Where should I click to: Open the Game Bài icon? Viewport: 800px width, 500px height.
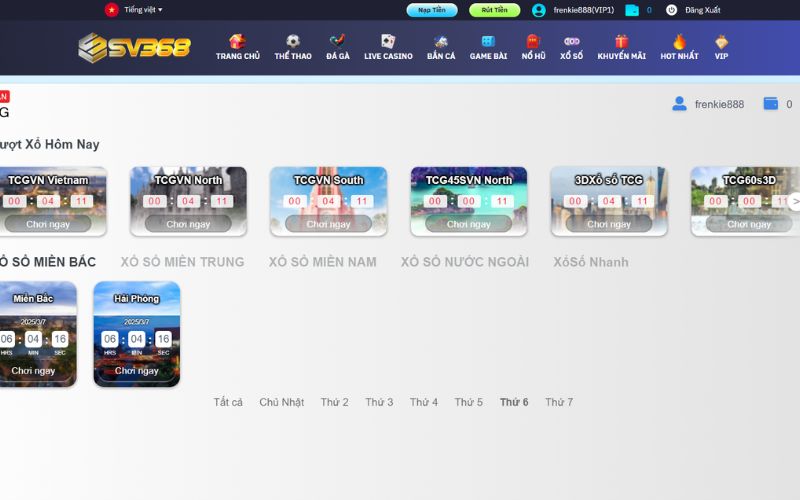488,42
